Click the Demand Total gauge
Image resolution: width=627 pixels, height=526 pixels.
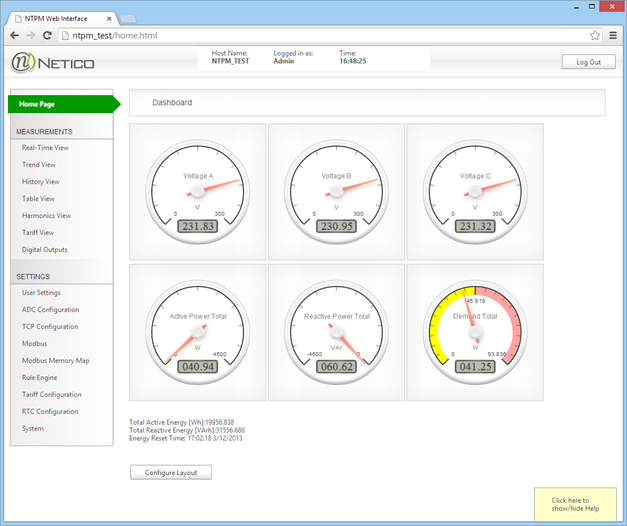point(475,332)
